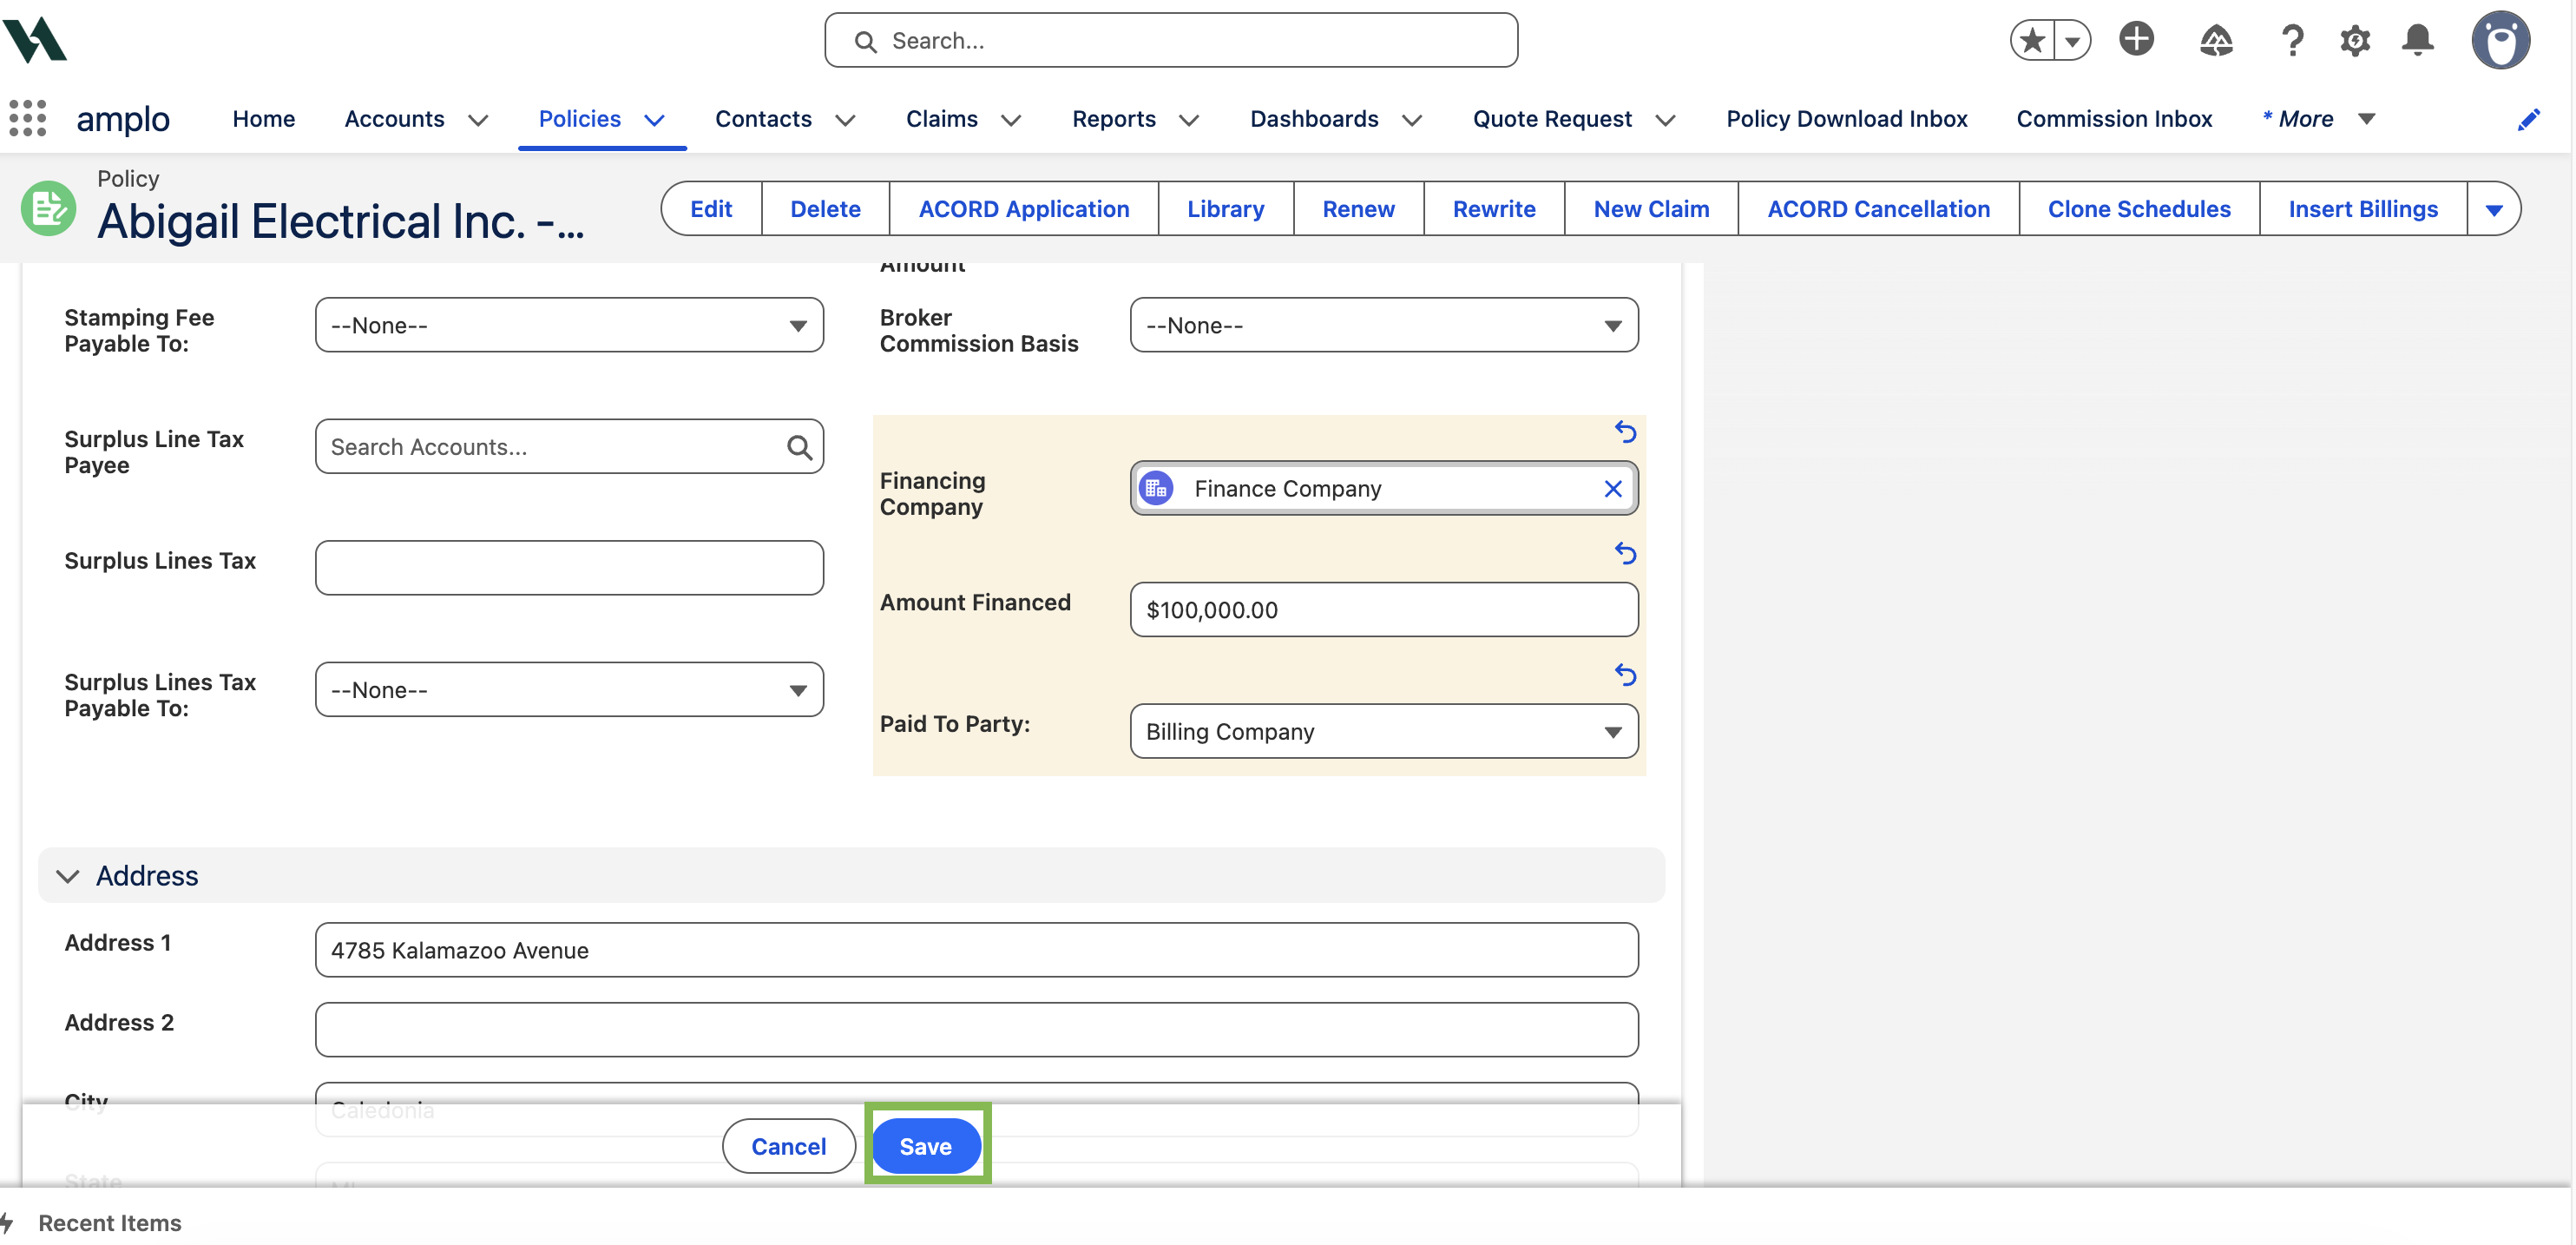This screenshot has height=1245, width=2576.
Task: Open the user profile avatar
Action: pyautogui.click(x=2501, y=40)
